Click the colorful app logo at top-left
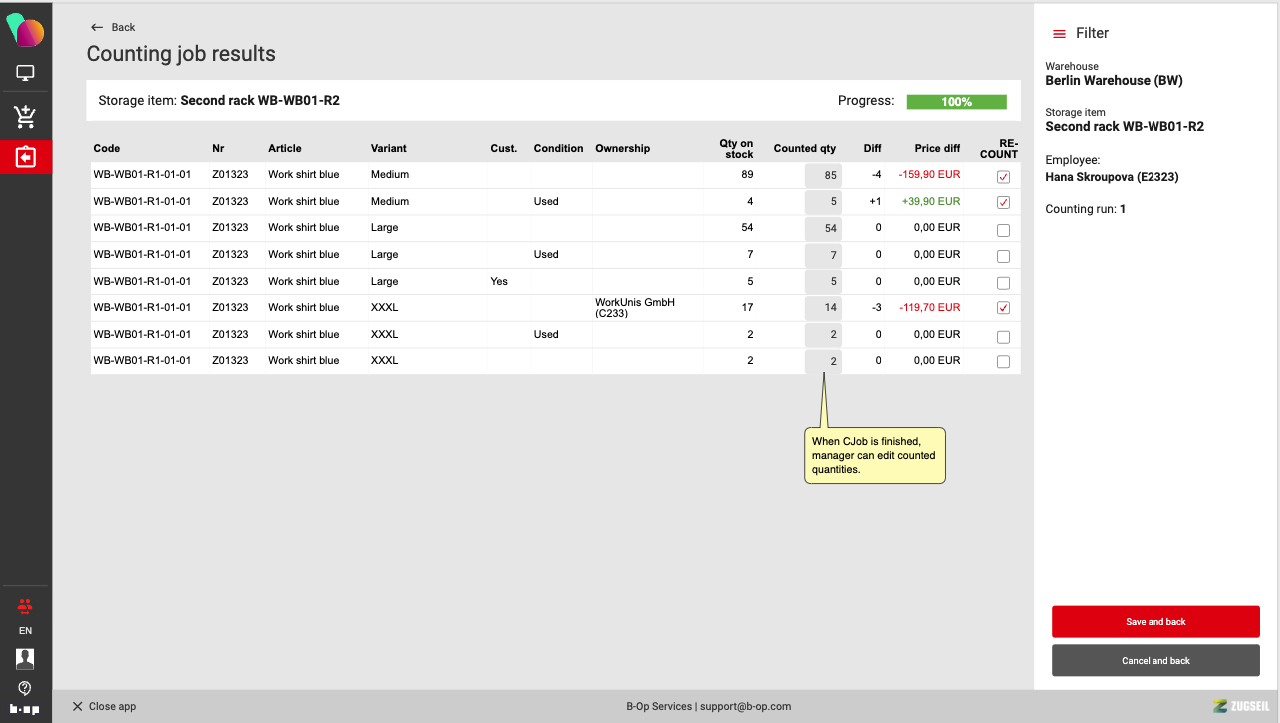 tap(25, 31)
